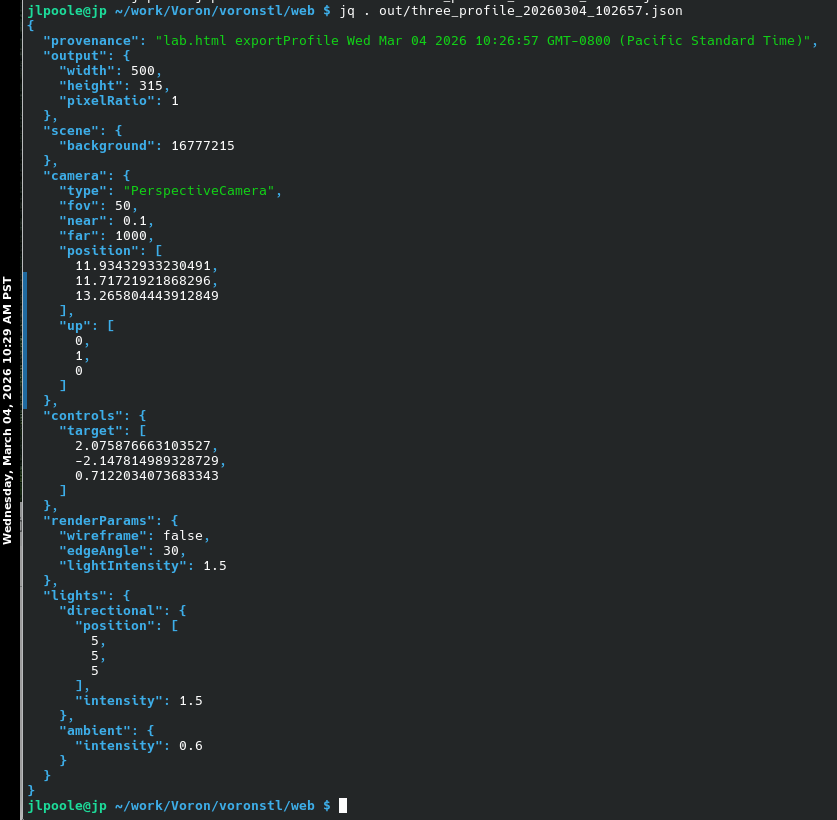This screenshot has width=837, height=820.
Task: Click the background value 16777215
Action: (x=203, y=145)
